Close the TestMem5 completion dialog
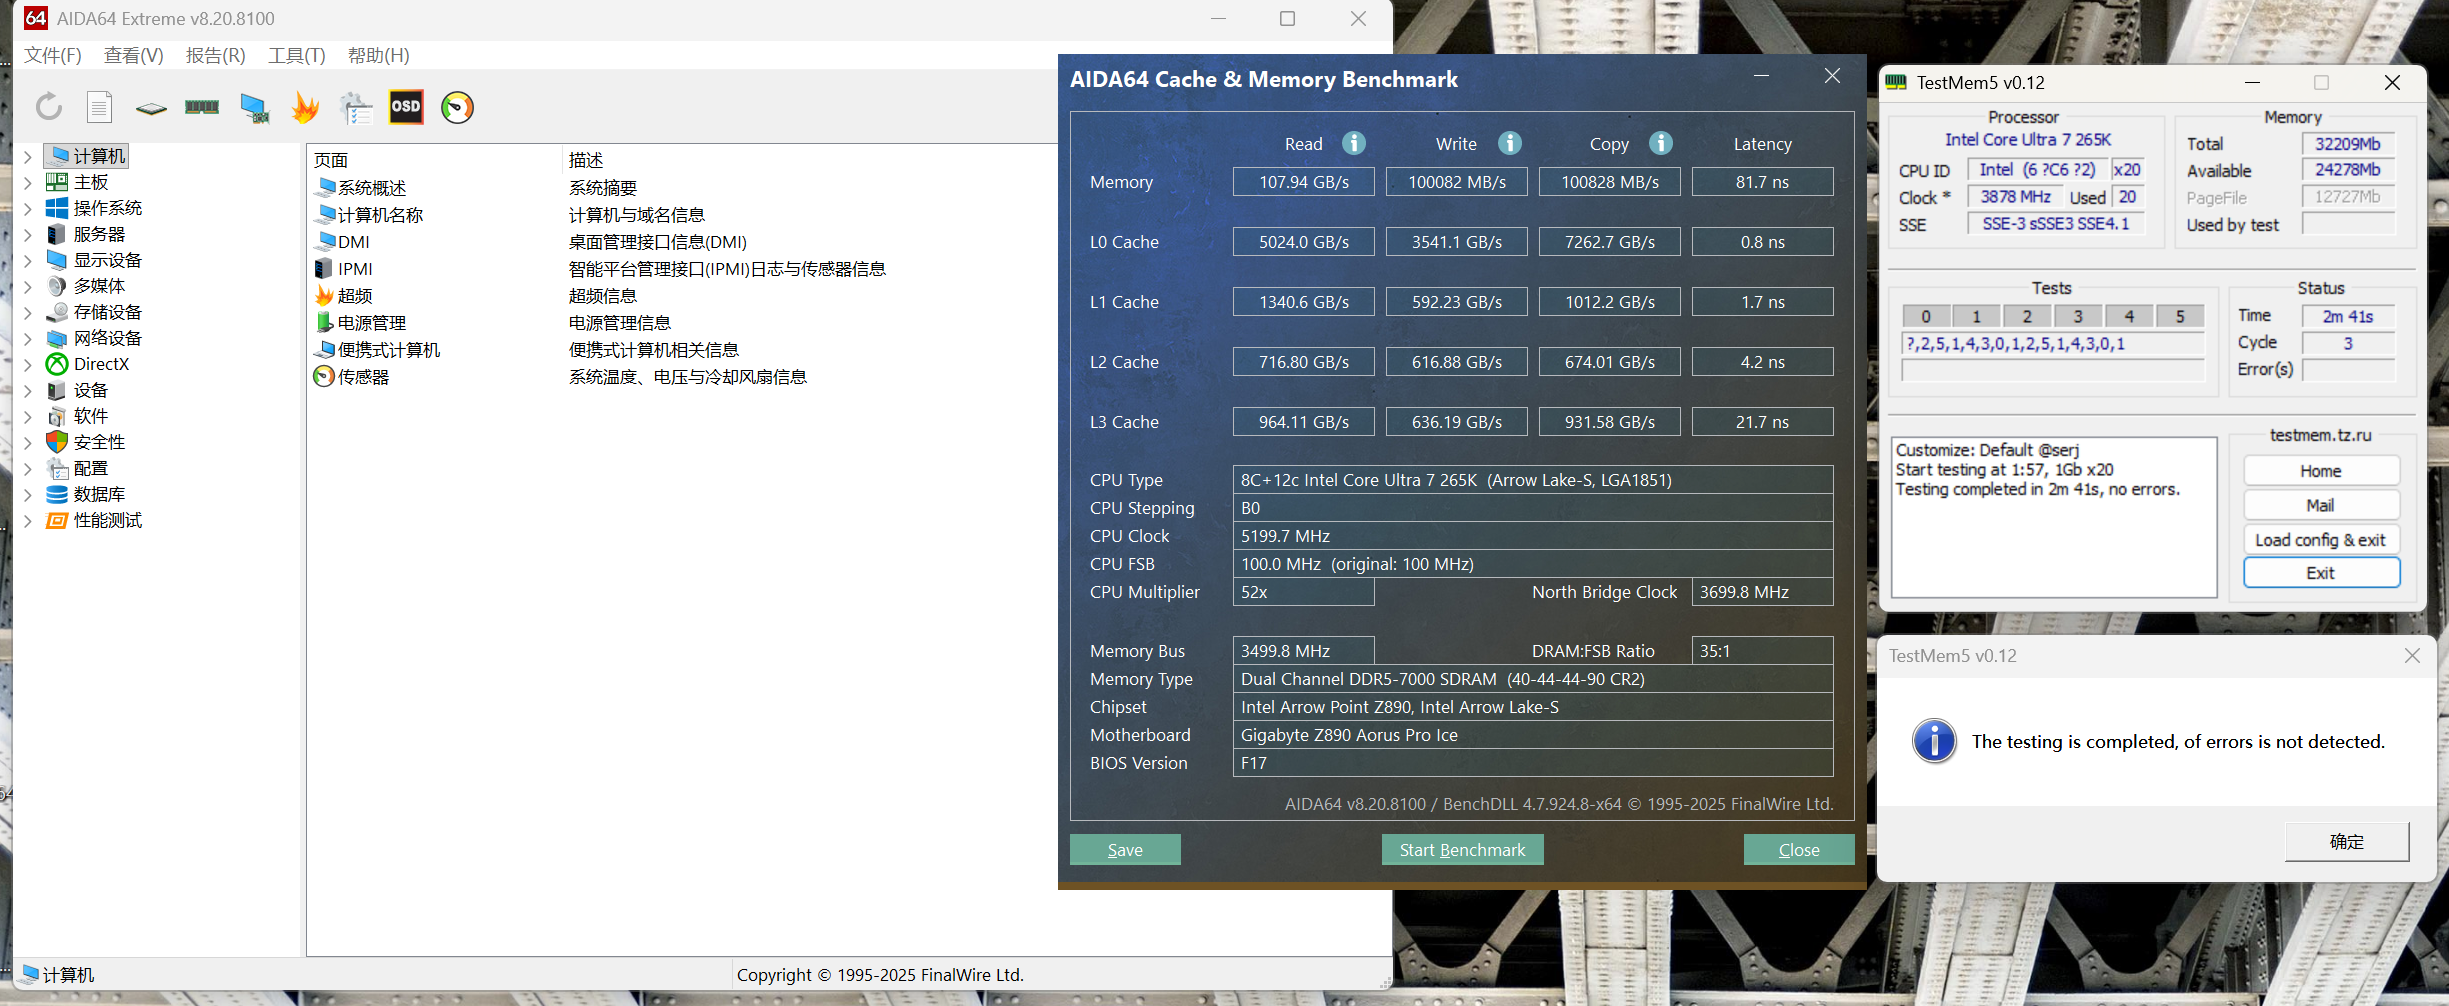The height and width of the screenshot is (1006, 2449). coord(2412,655)
